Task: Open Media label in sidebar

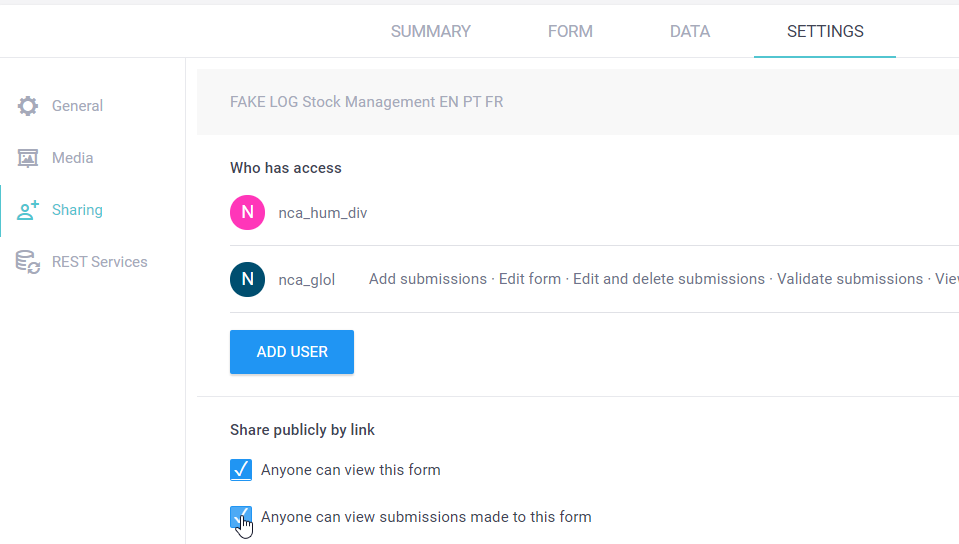Action: [x=72, y=158]
